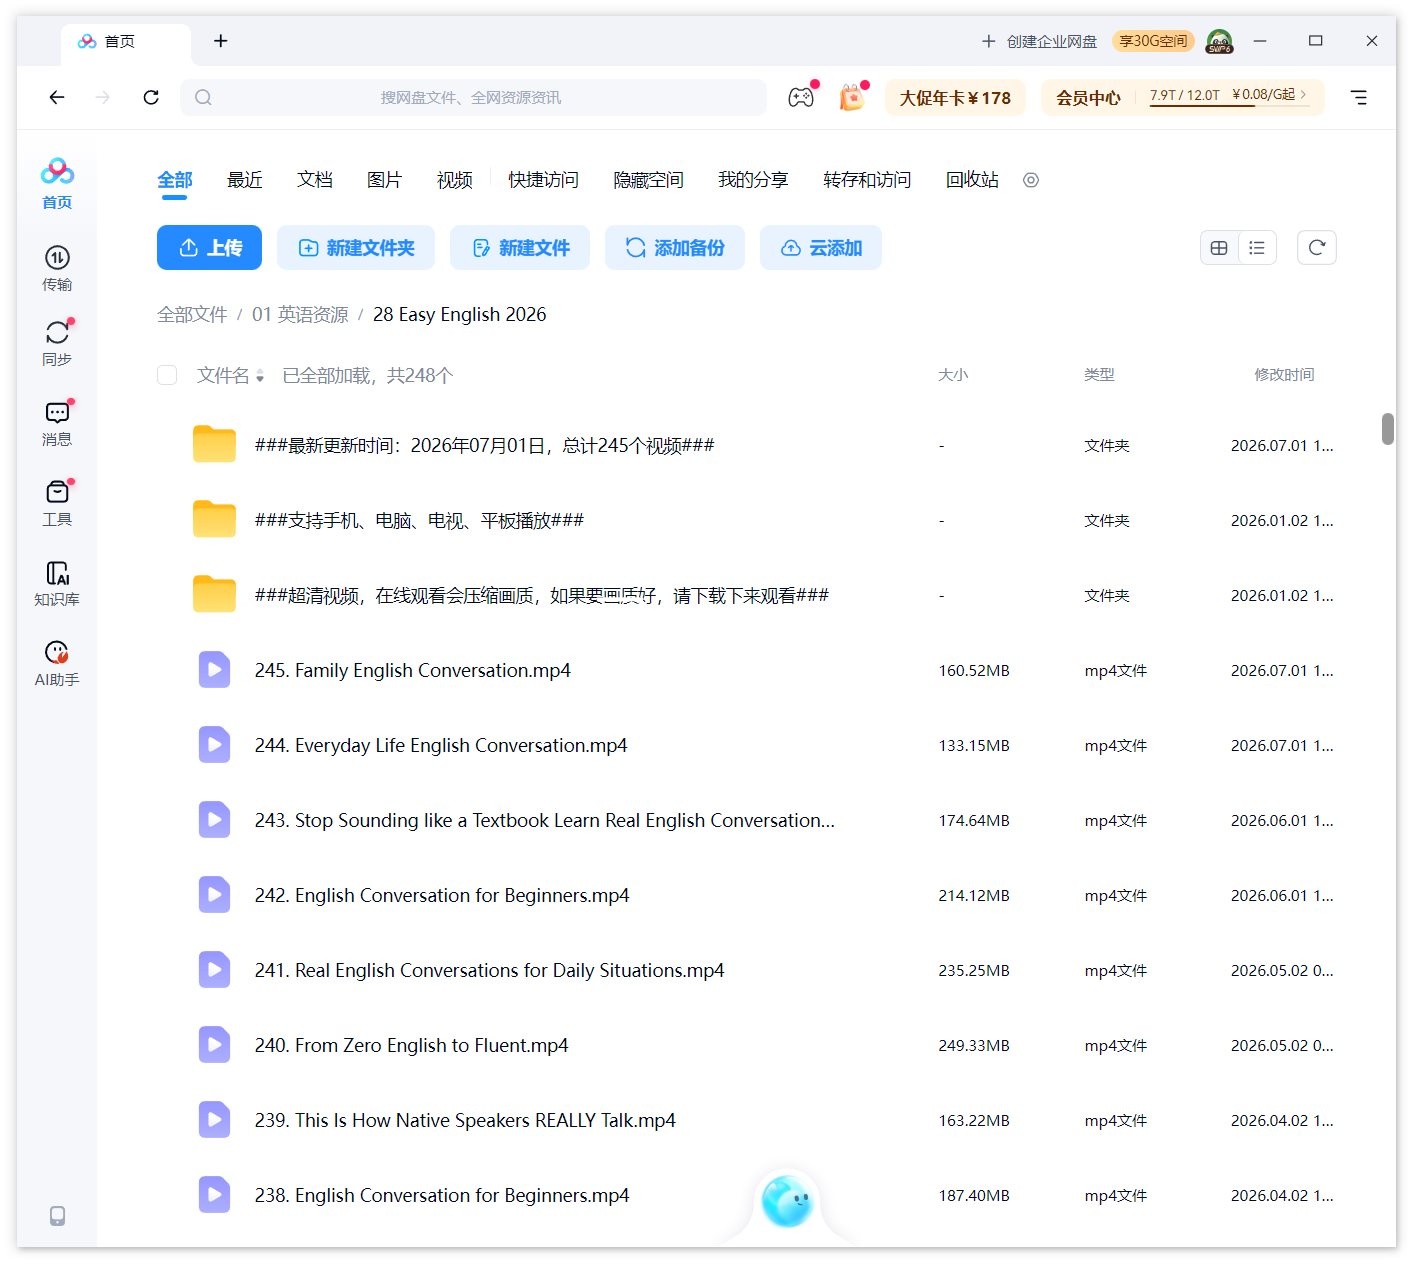Open tab settings gear next to 回收站
Screen dimensions: 1416x1269
click(x=1031, y=180)
